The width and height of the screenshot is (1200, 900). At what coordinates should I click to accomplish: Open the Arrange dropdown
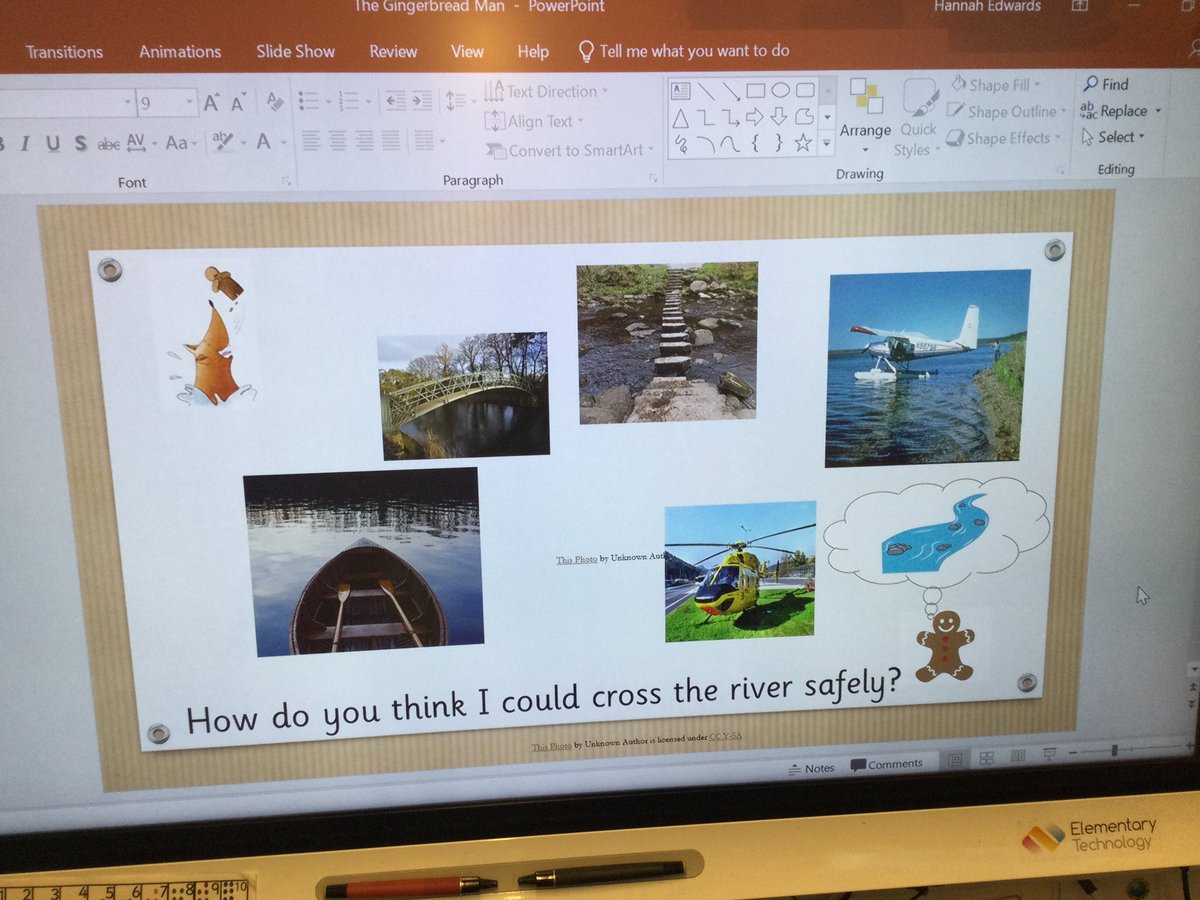coord(865,116)
